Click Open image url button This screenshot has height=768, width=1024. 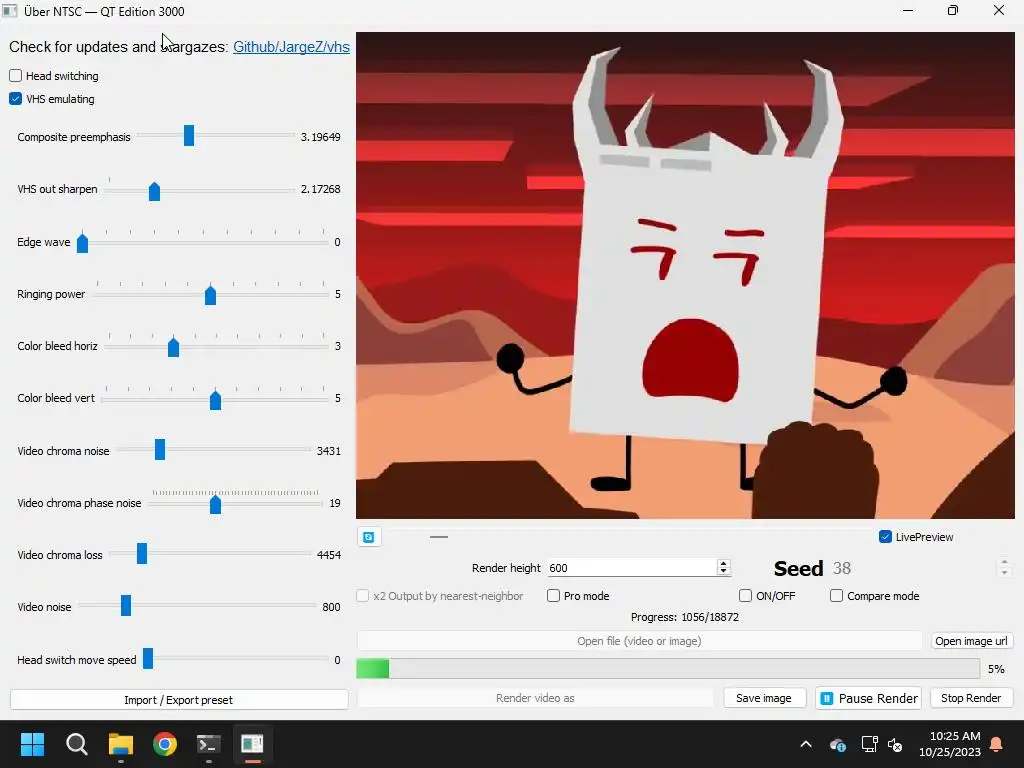point(972,641)
